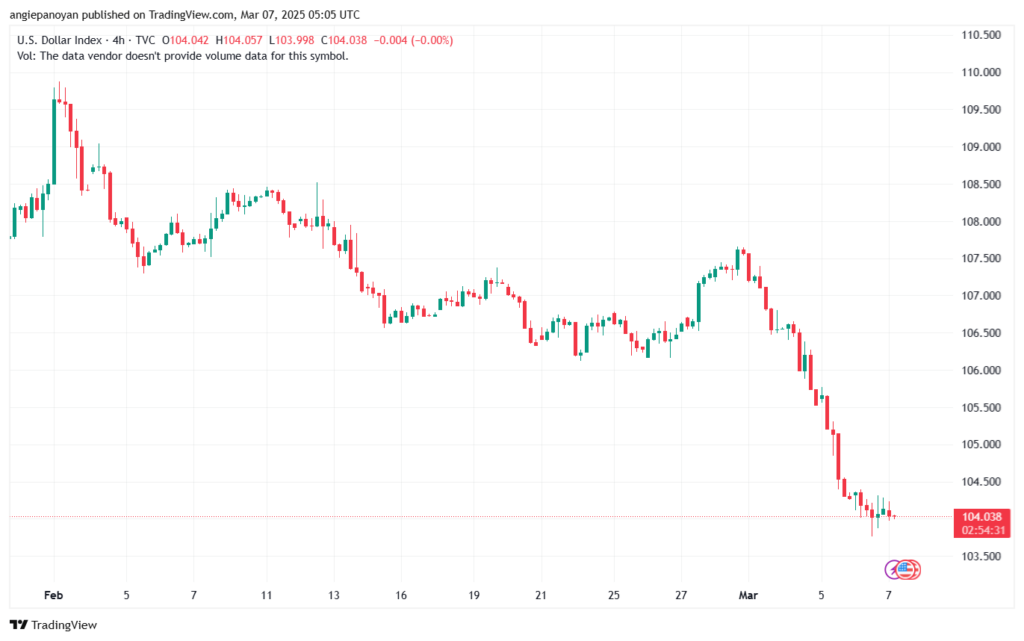Viewport: 1024px width, 641px height.
Task: Click the 110.000 price axis label
Action: (x=981, y=72)
